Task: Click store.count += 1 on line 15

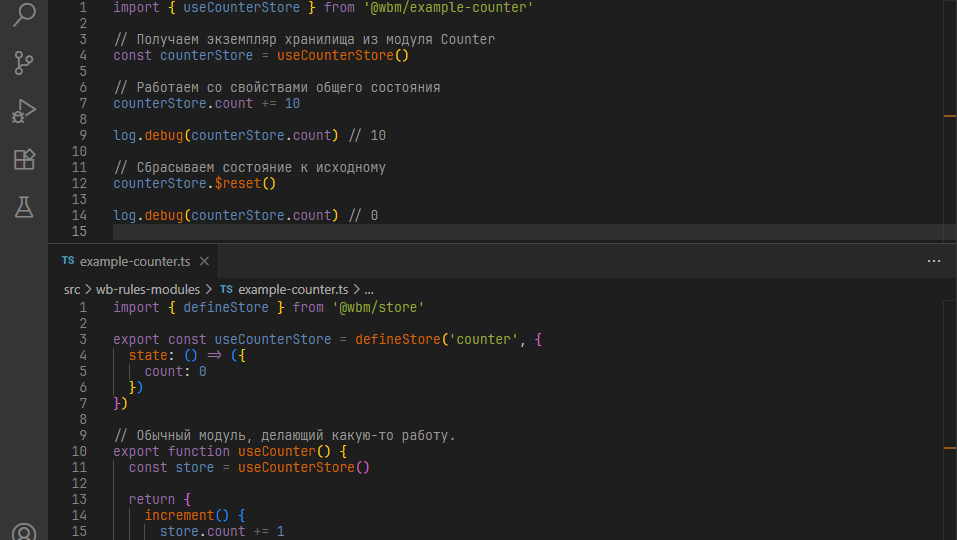Action: click(x=222, y=531)
